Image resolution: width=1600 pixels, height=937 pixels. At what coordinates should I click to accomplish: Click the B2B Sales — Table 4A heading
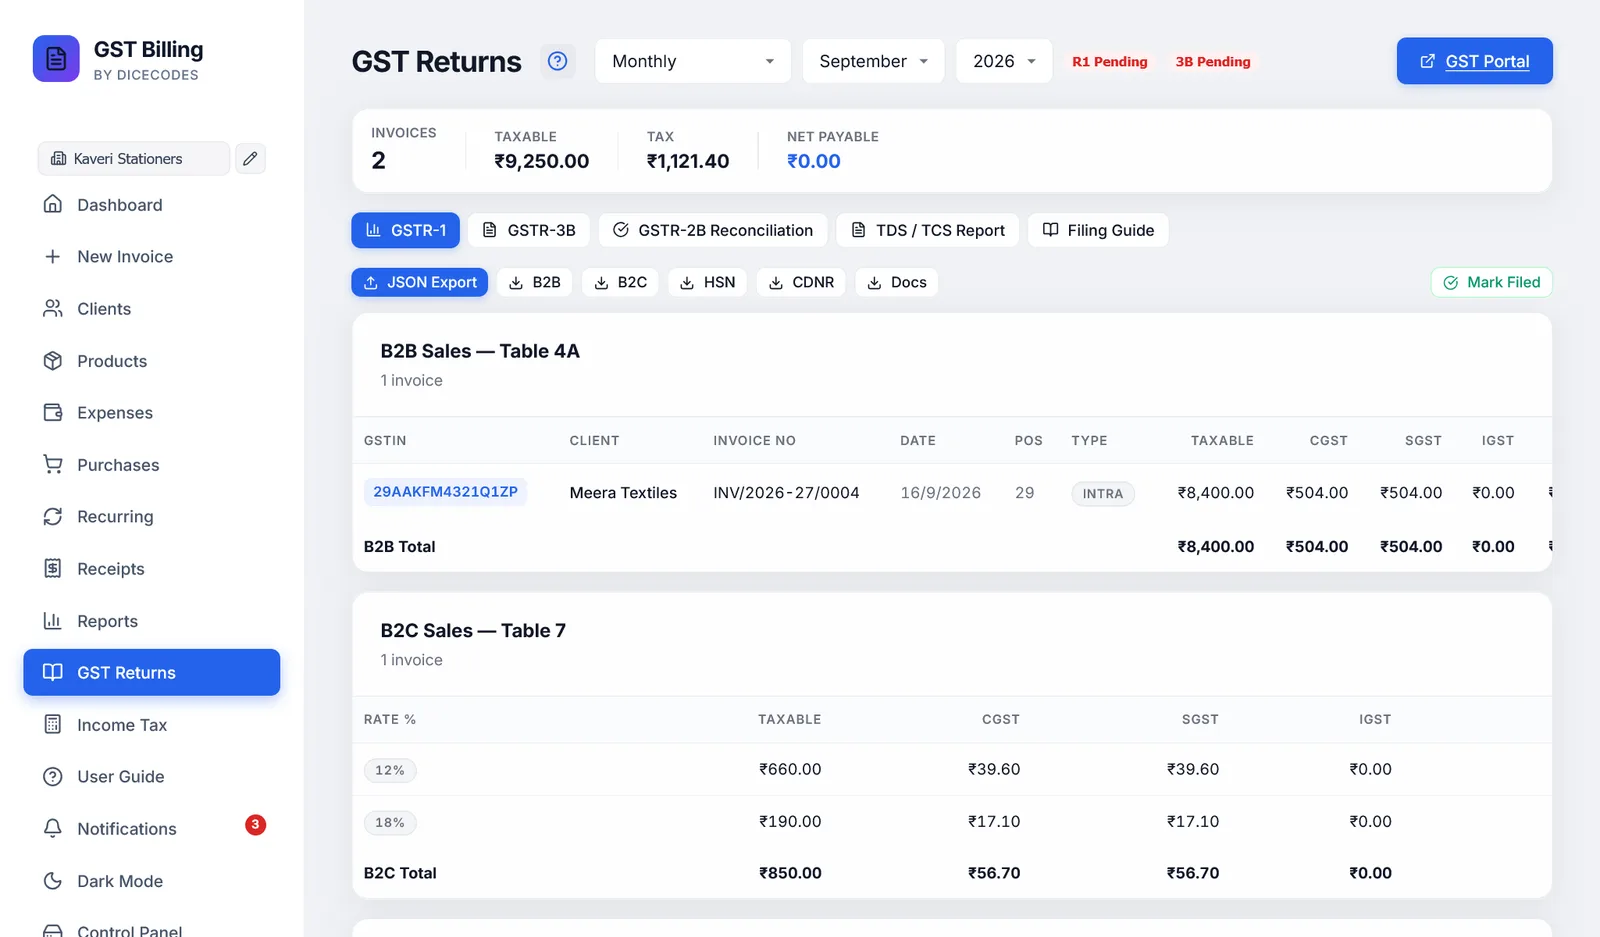480,351
